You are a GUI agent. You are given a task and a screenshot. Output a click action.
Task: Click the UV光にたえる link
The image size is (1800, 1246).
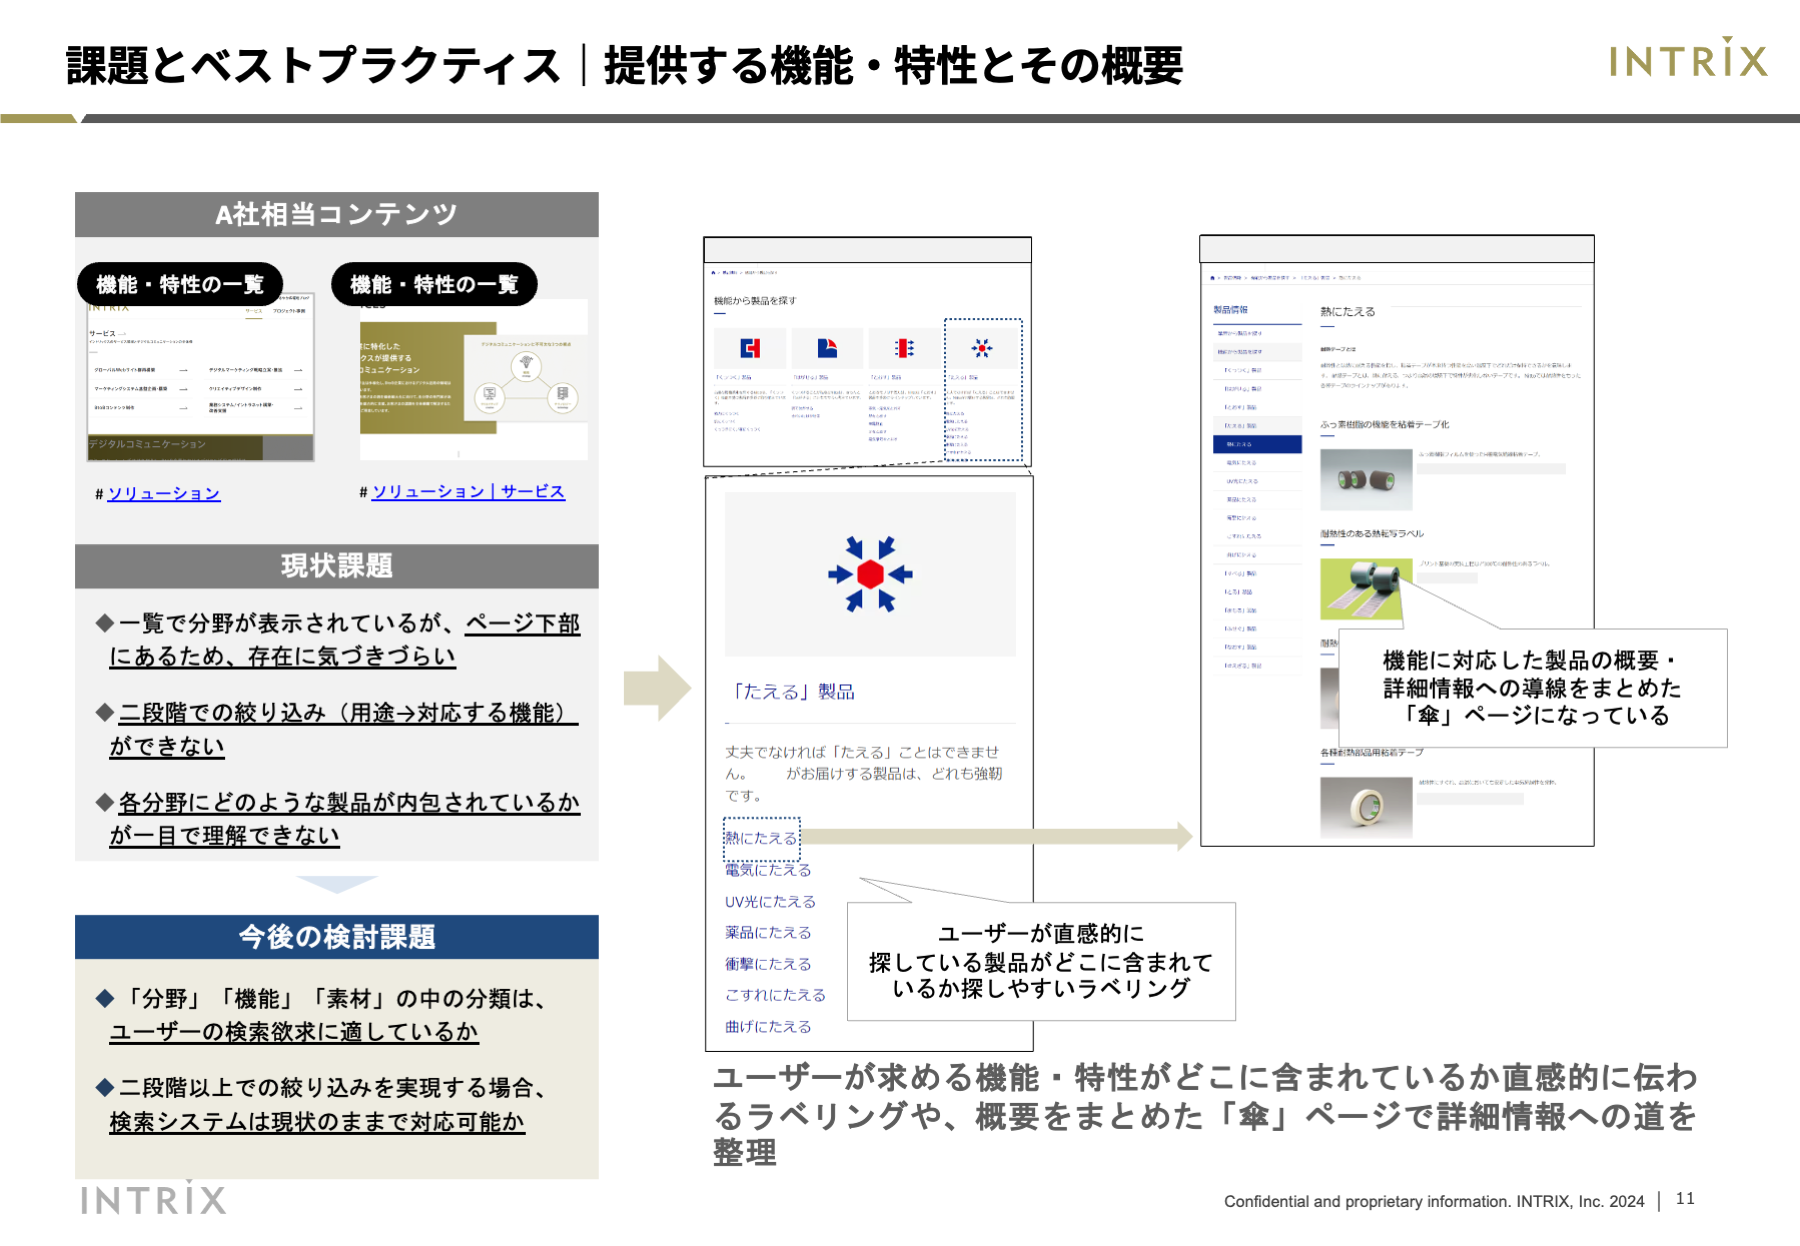tap(770, 902)
